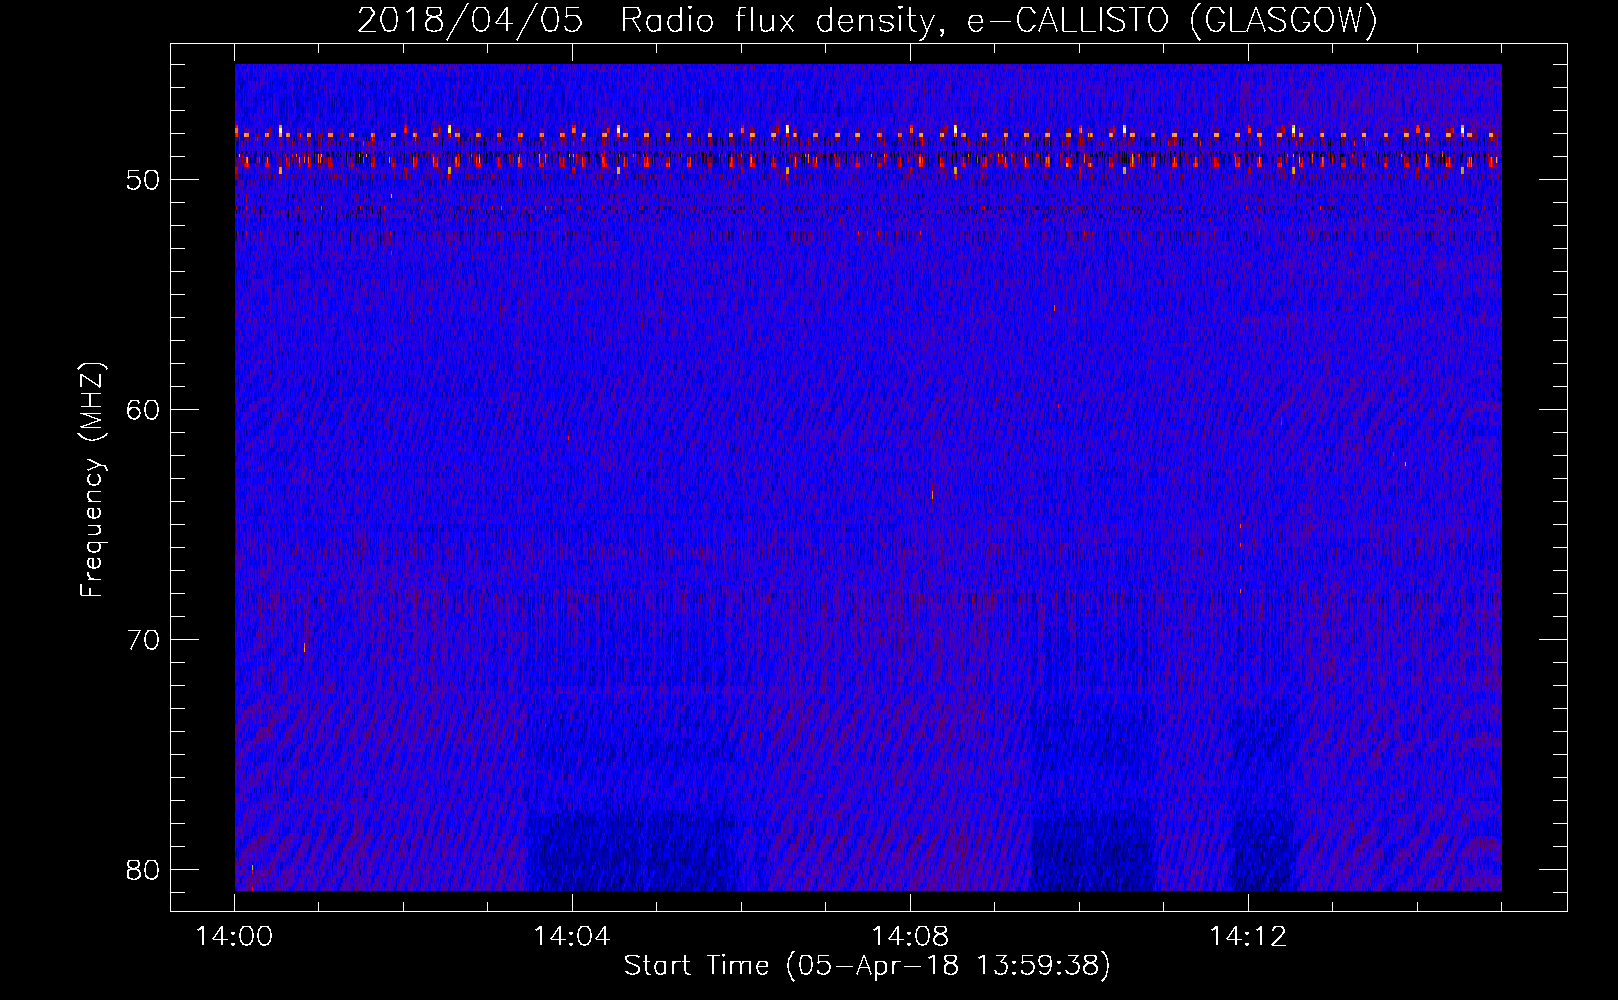Image resolution: width=1618 pixels, height=1000 pixels.
Task: Click the 60 MHz frequency tick label
Action: coord(143,411)
